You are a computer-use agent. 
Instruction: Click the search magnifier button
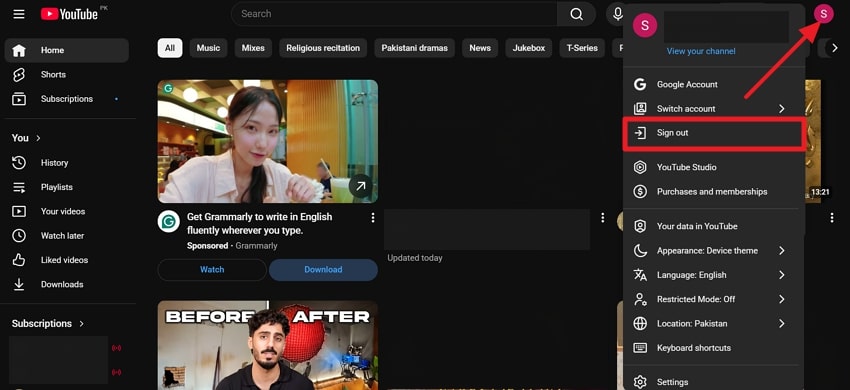point(576,14)
